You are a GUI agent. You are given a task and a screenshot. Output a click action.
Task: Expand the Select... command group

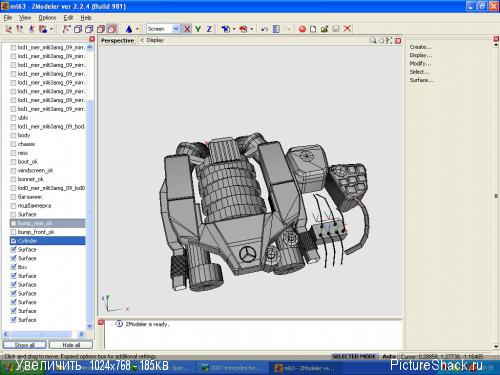(419, 72)
